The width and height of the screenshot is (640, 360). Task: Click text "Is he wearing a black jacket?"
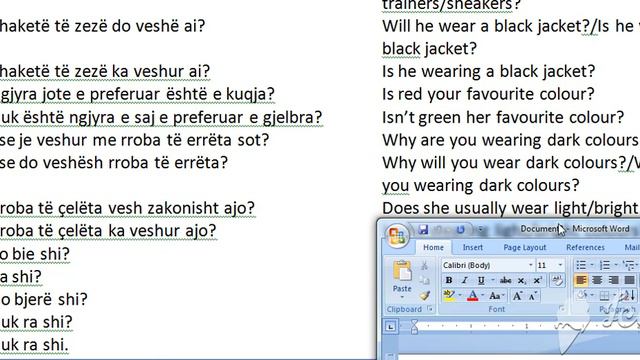coord(489,71)
